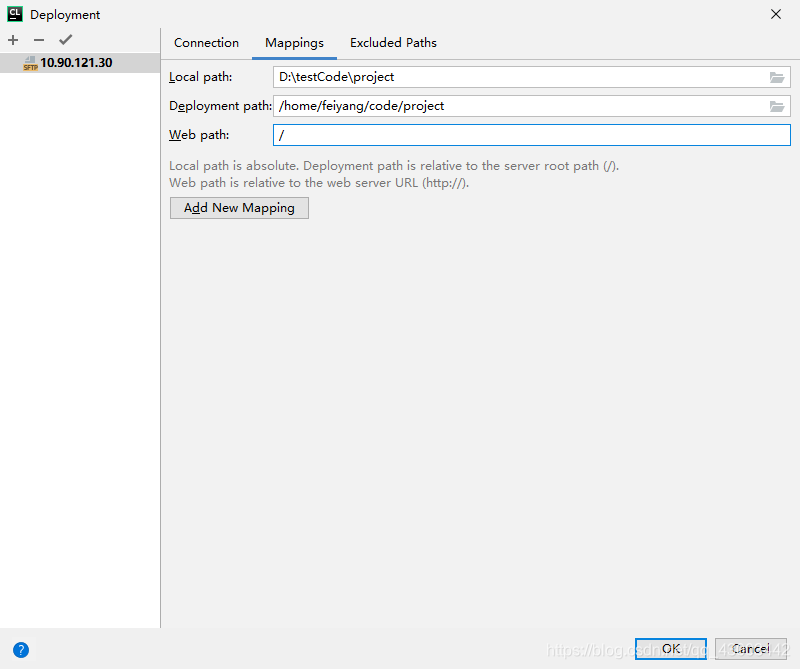Viewport: 800px width, 669px height.
Task: Click the Add New Mapping button
Action: click(x=239, y=208)
